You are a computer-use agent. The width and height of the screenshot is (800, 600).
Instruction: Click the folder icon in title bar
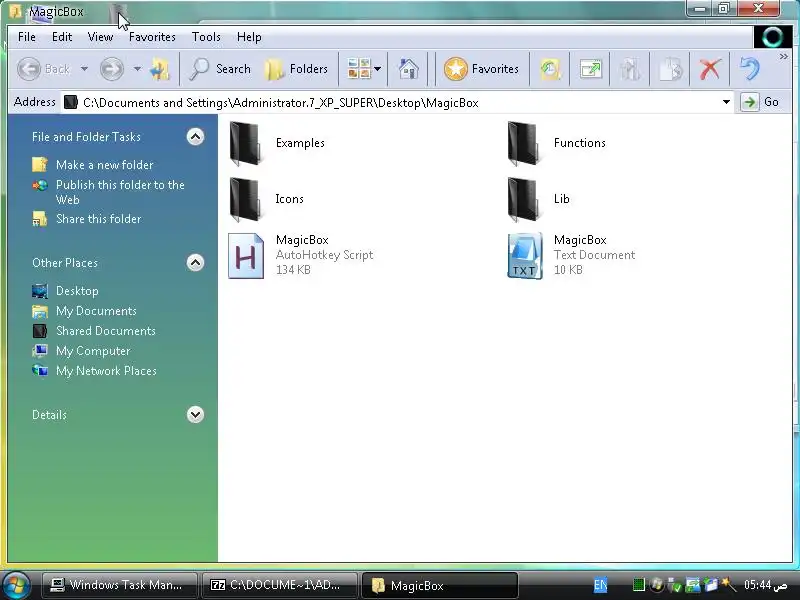pyautogui.click(x=17, y=11)
